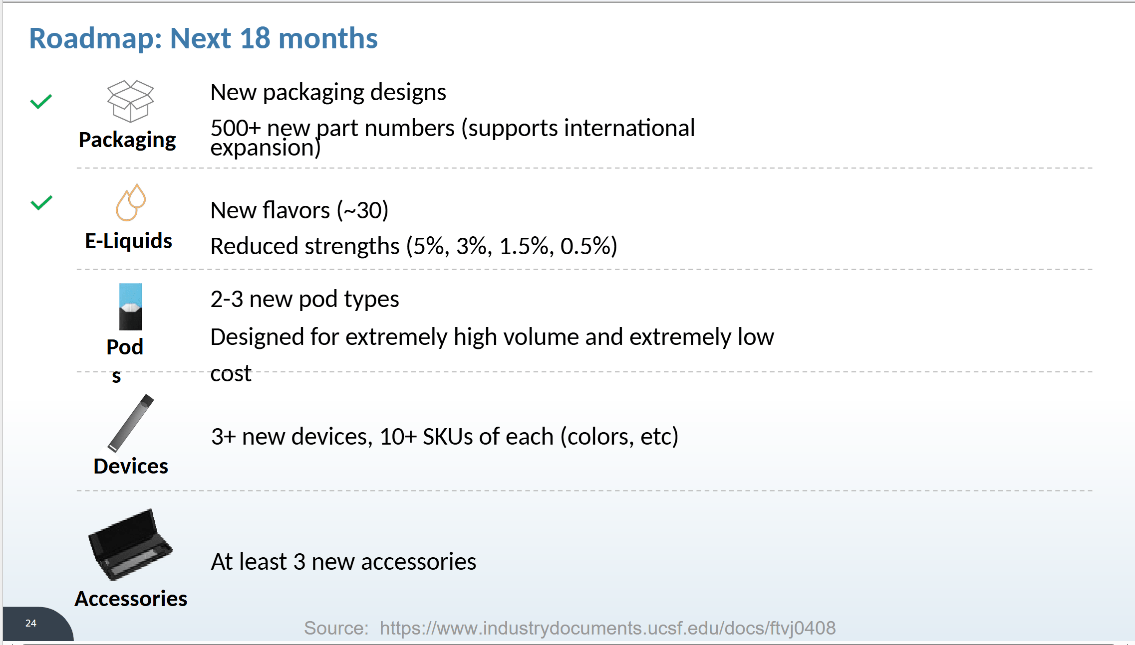Select the 'E-Liquids' label

[x=128, y=241]
